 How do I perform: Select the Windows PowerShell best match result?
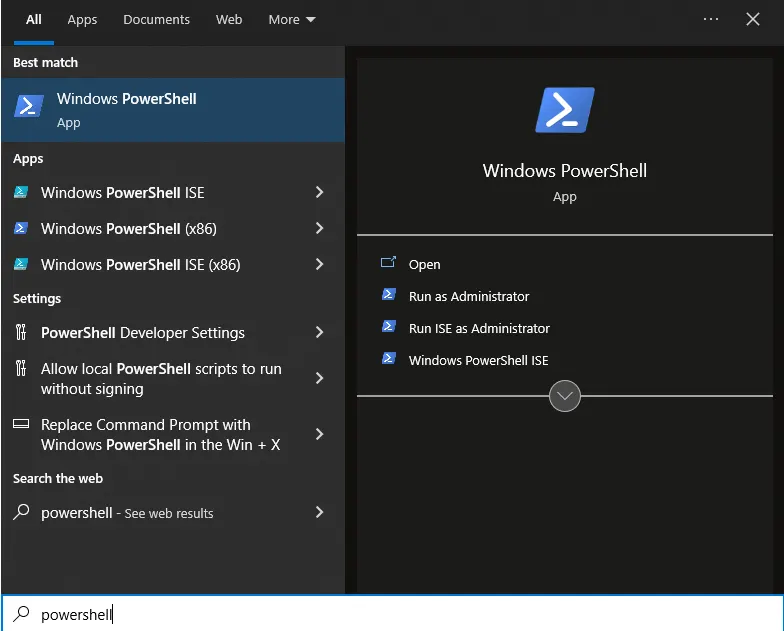click(x=173, y=110)
